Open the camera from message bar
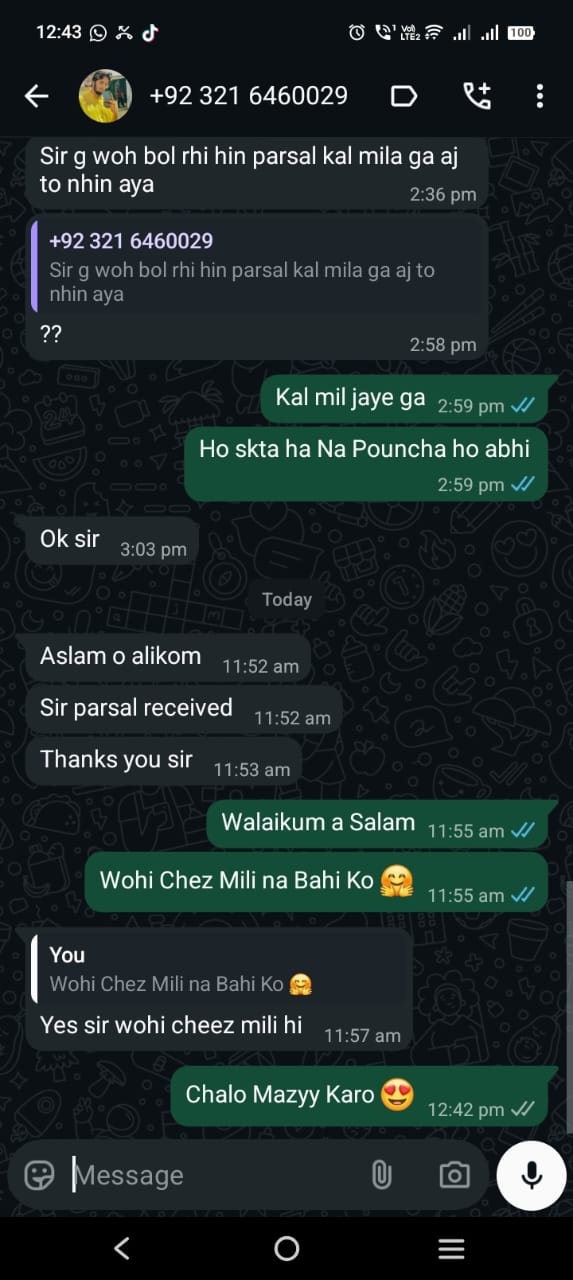 coord(454,1175)
